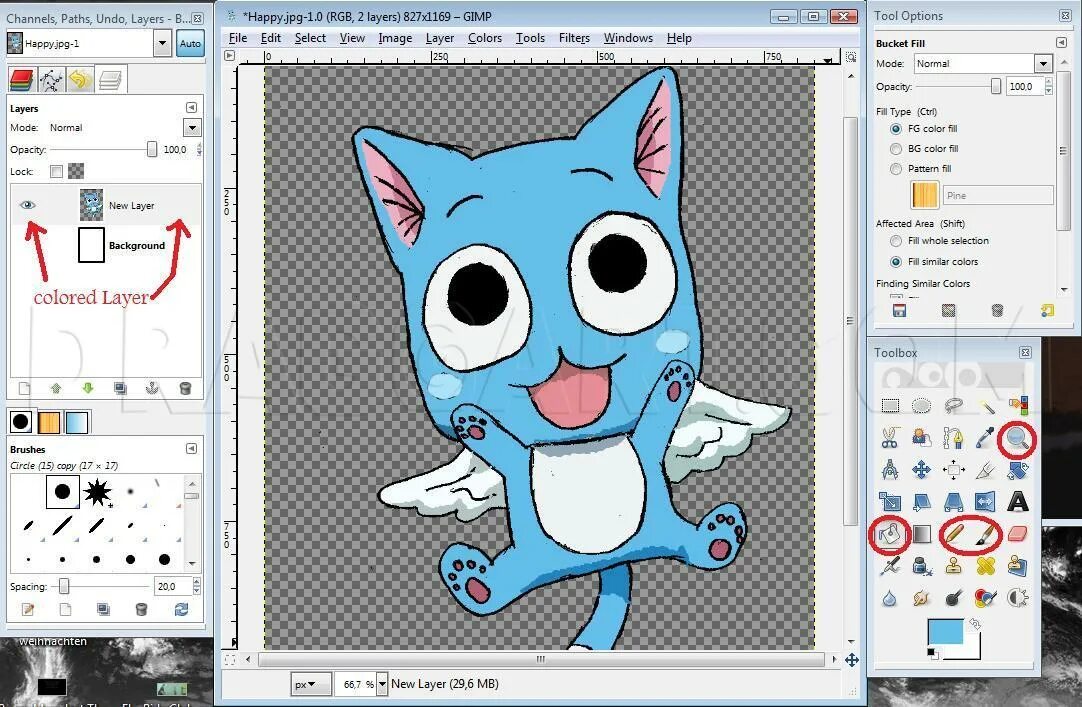The width and height of the screenshot is (1082, 707).
Task: Select the Scale tool
Action: 890,501
